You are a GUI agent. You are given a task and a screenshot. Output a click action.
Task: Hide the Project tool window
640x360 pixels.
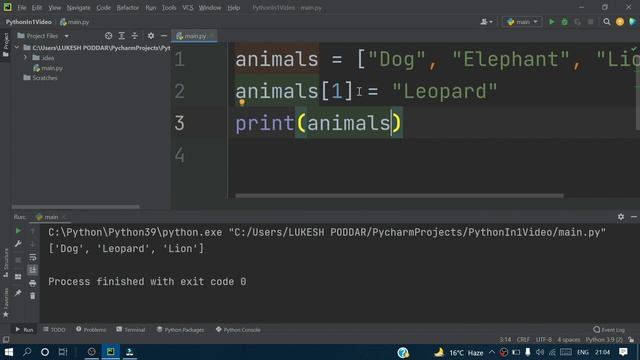pos(164,36)
